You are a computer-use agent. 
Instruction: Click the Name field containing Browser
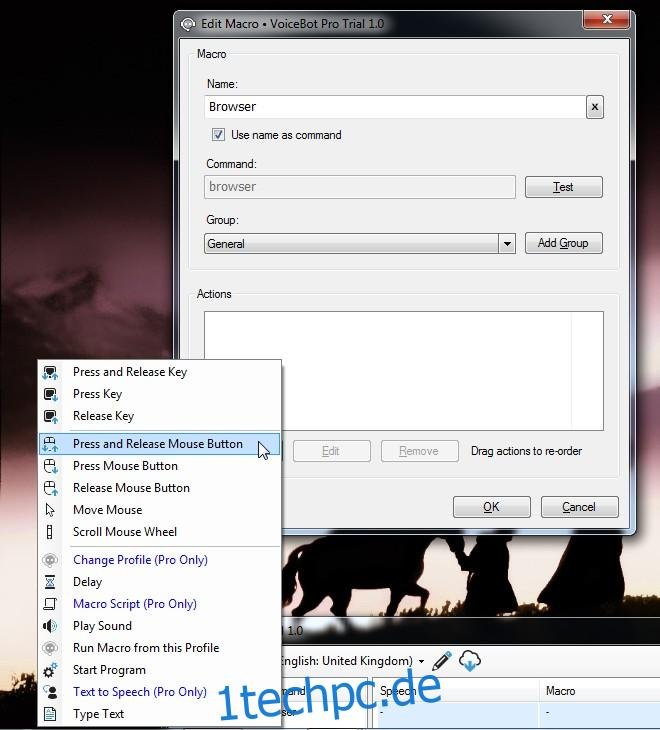[x=395, y=107]
